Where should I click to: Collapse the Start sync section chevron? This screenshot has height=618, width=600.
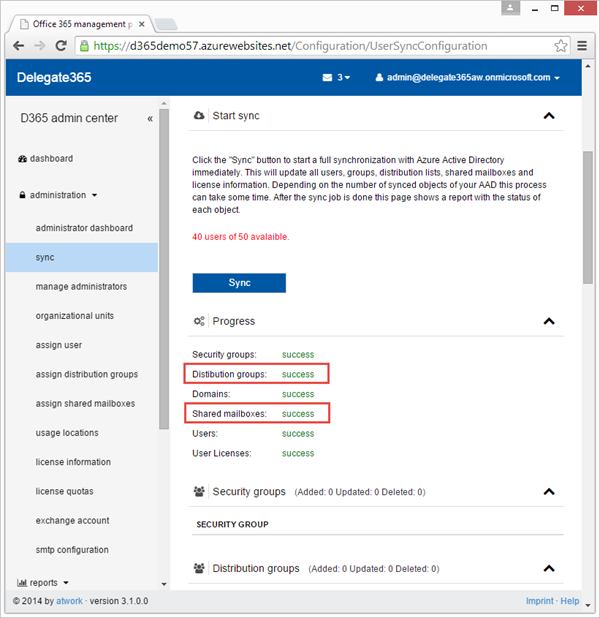pos(549,116)
